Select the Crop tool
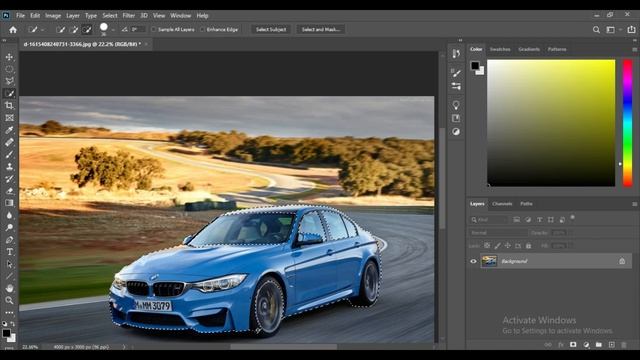This screenshot has height=360, width=640. 9,105
